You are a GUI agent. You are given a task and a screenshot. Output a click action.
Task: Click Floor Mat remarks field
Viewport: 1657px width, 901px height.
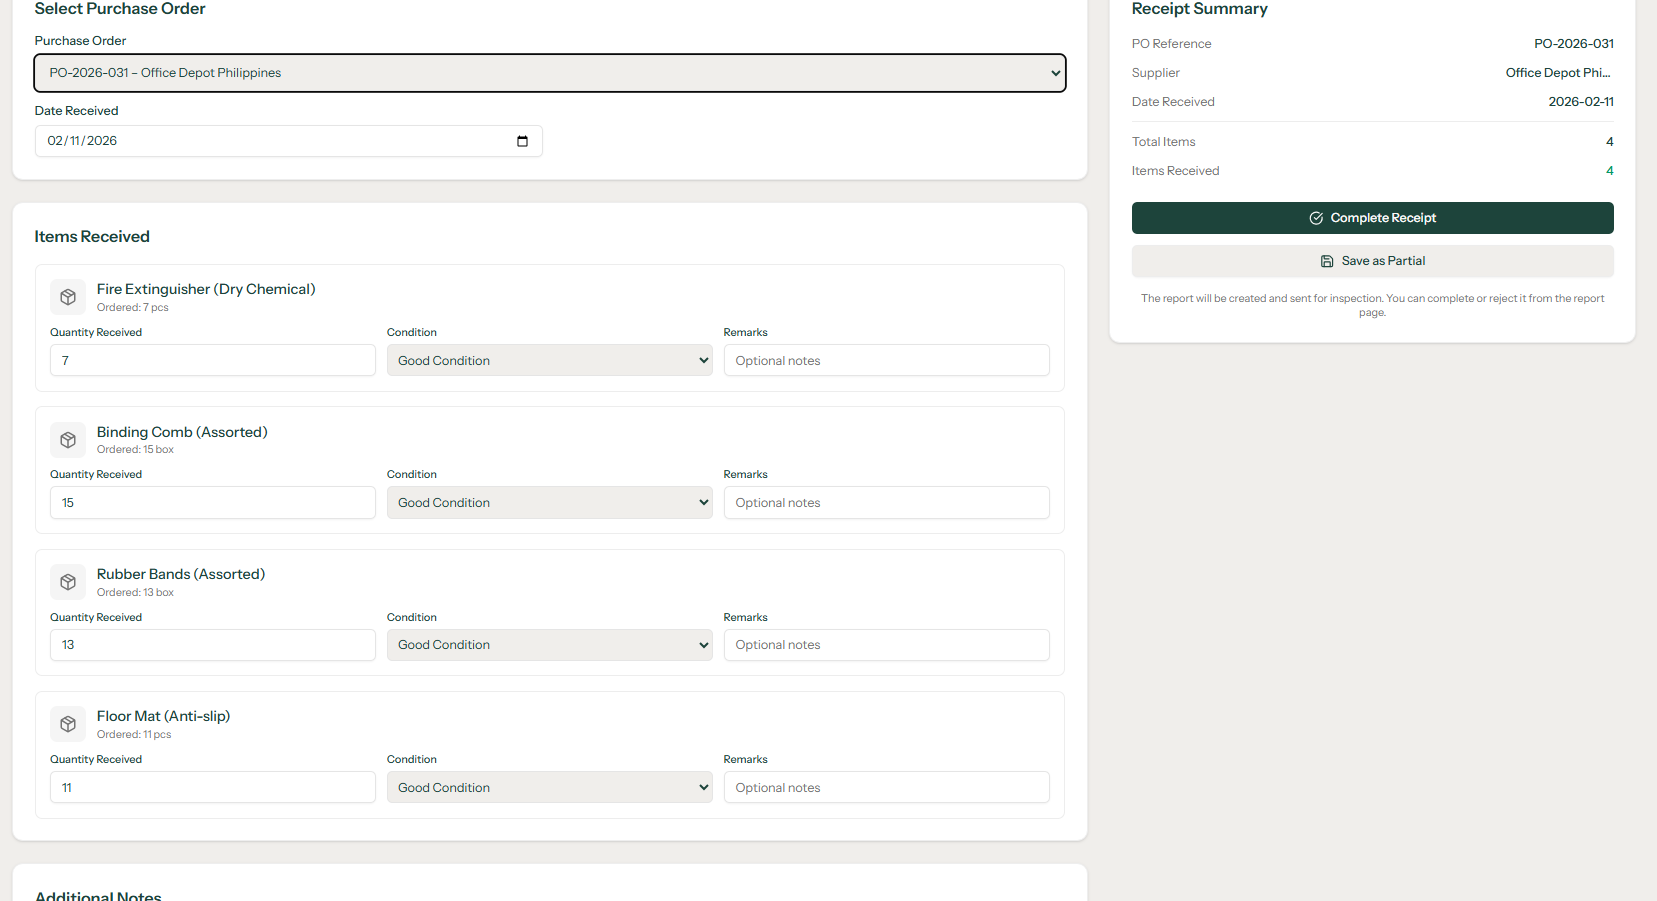(887, 787)
